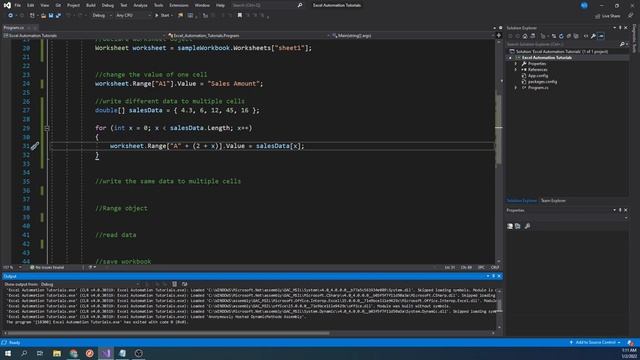This screenshot has width=640, height=360.
Task: Click the Solution Explorer Home icon
Action: point(524,36)
